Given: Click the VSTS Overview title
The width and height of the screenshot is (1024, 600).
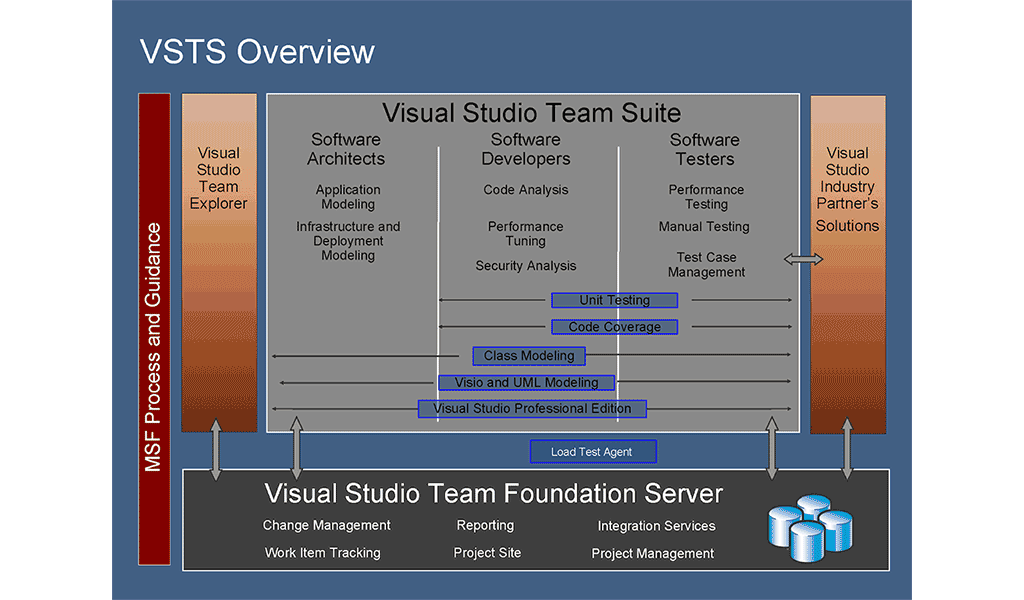Looking at the screenshot, I should [x=257, y=52].
